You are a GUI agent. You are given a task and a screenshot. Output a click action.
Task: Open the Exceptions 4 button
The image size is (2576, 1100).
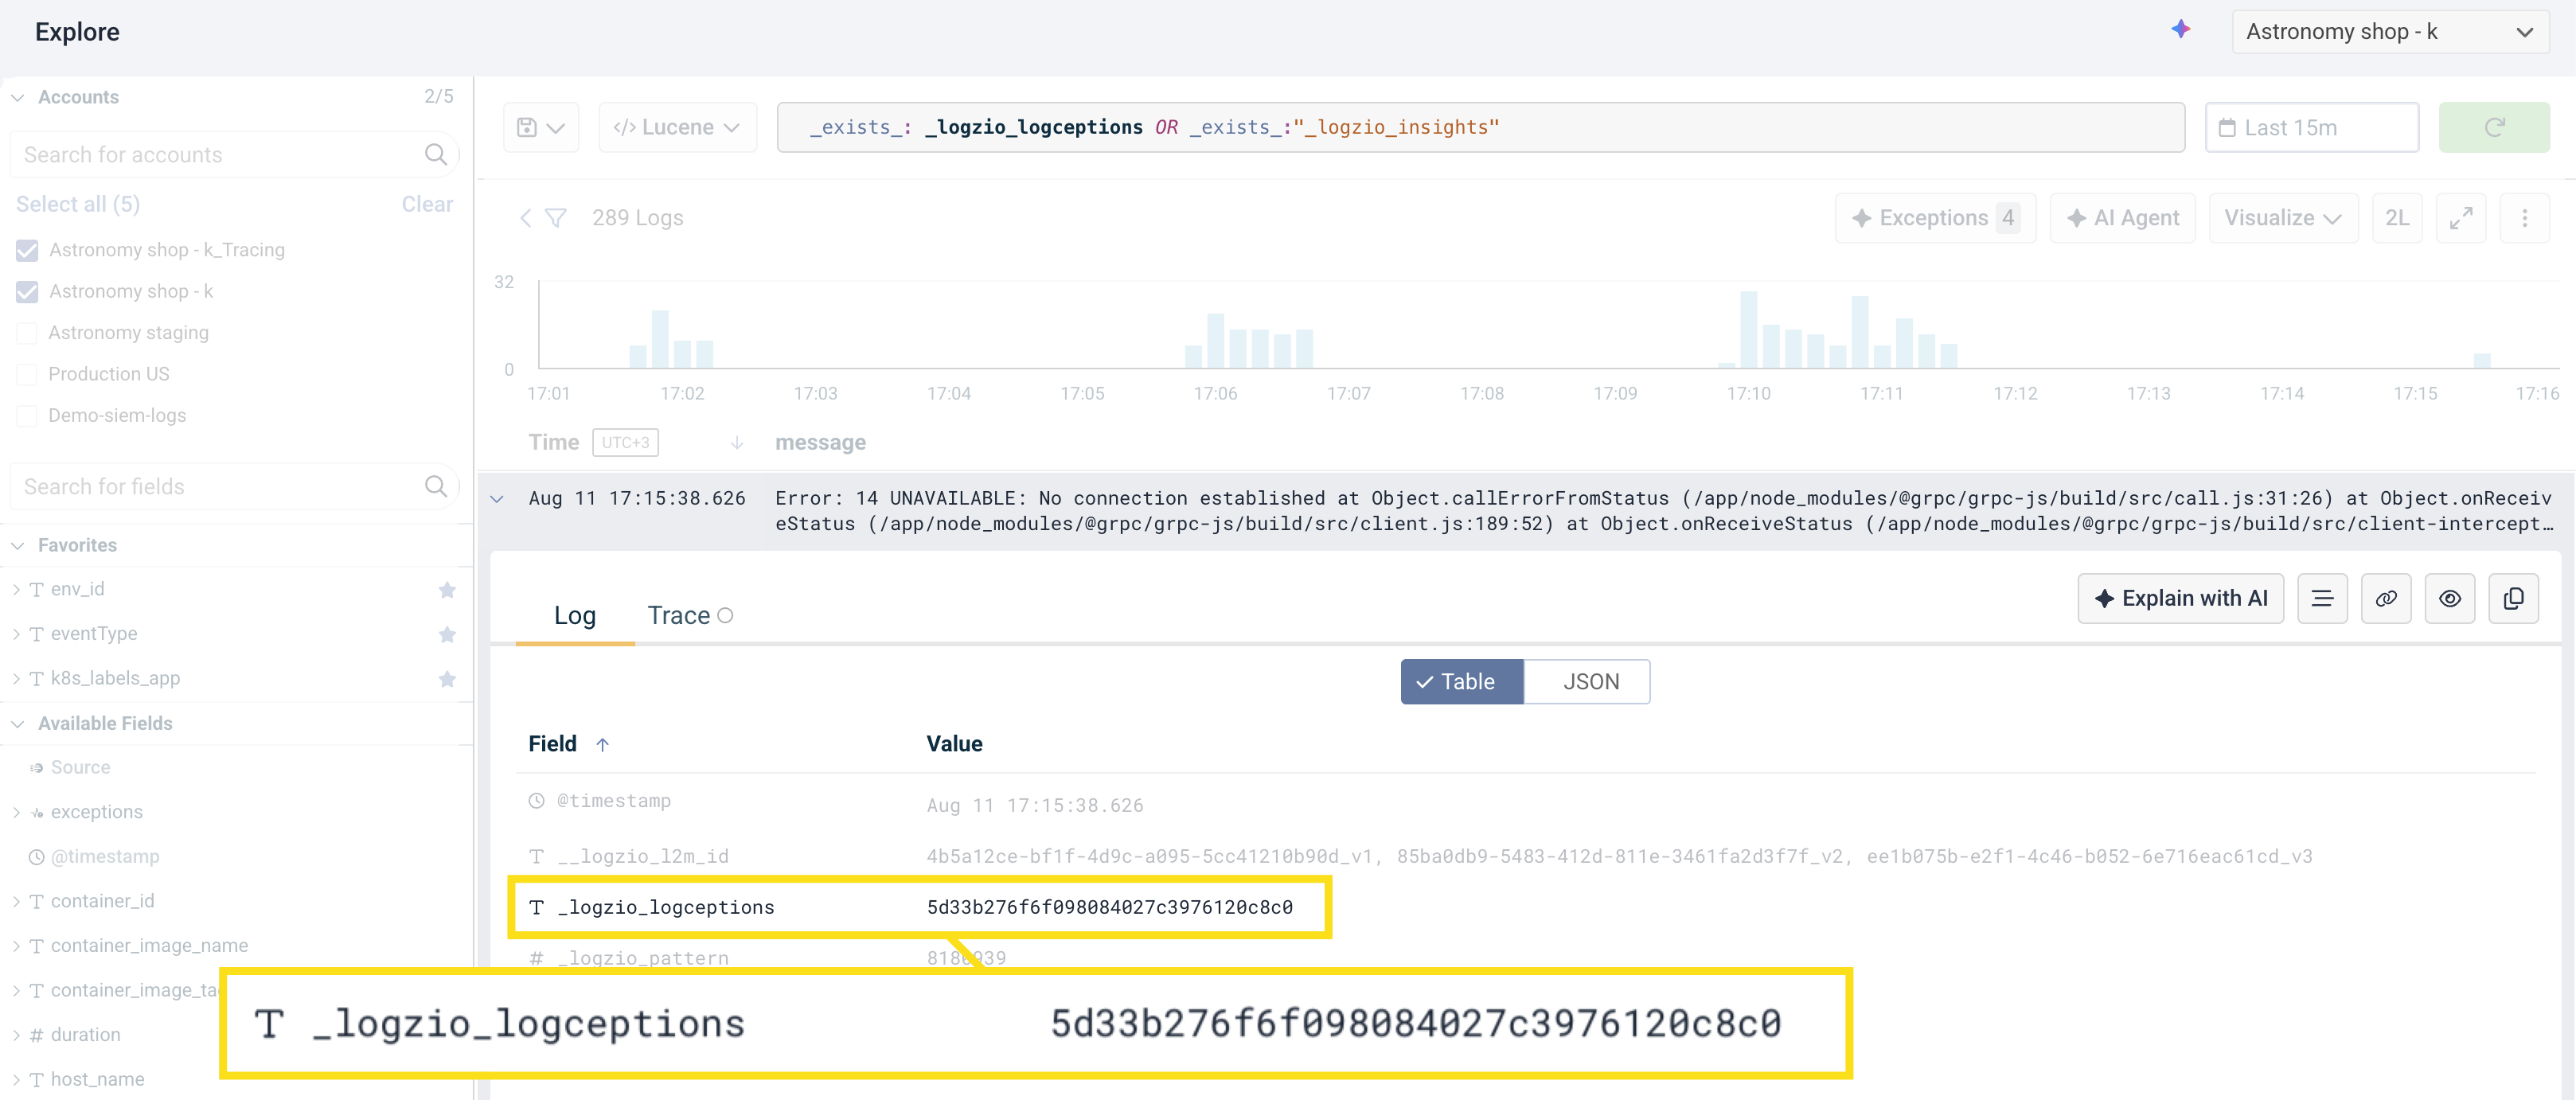tap(1935, 218)
